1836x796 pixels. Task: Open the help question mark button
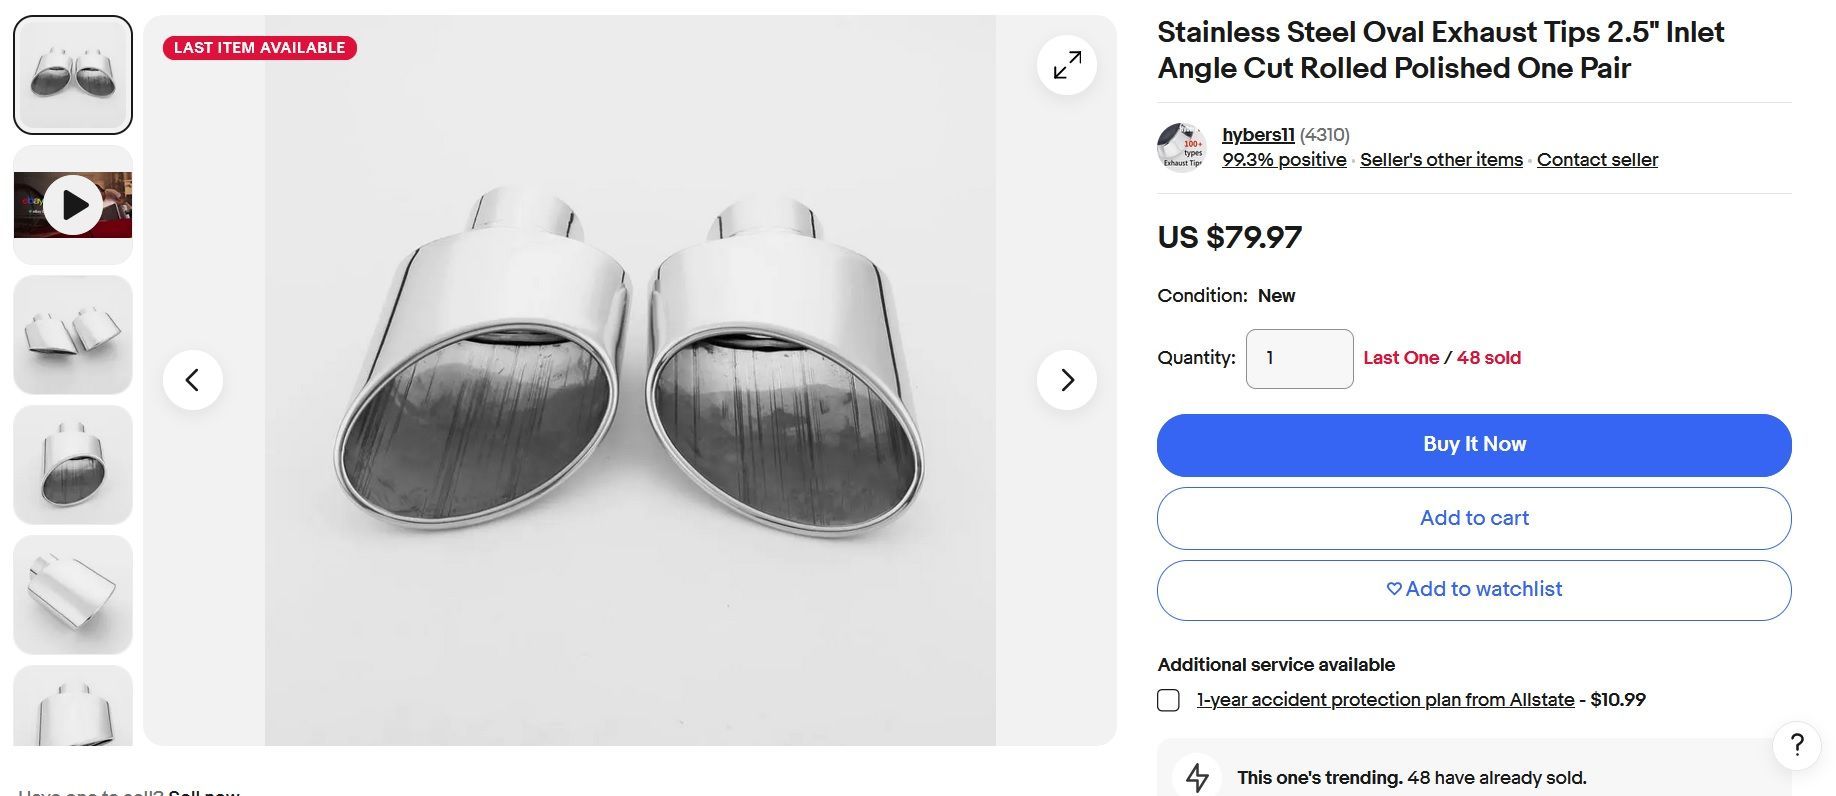pyautogui.click(x=1796, y=745)
